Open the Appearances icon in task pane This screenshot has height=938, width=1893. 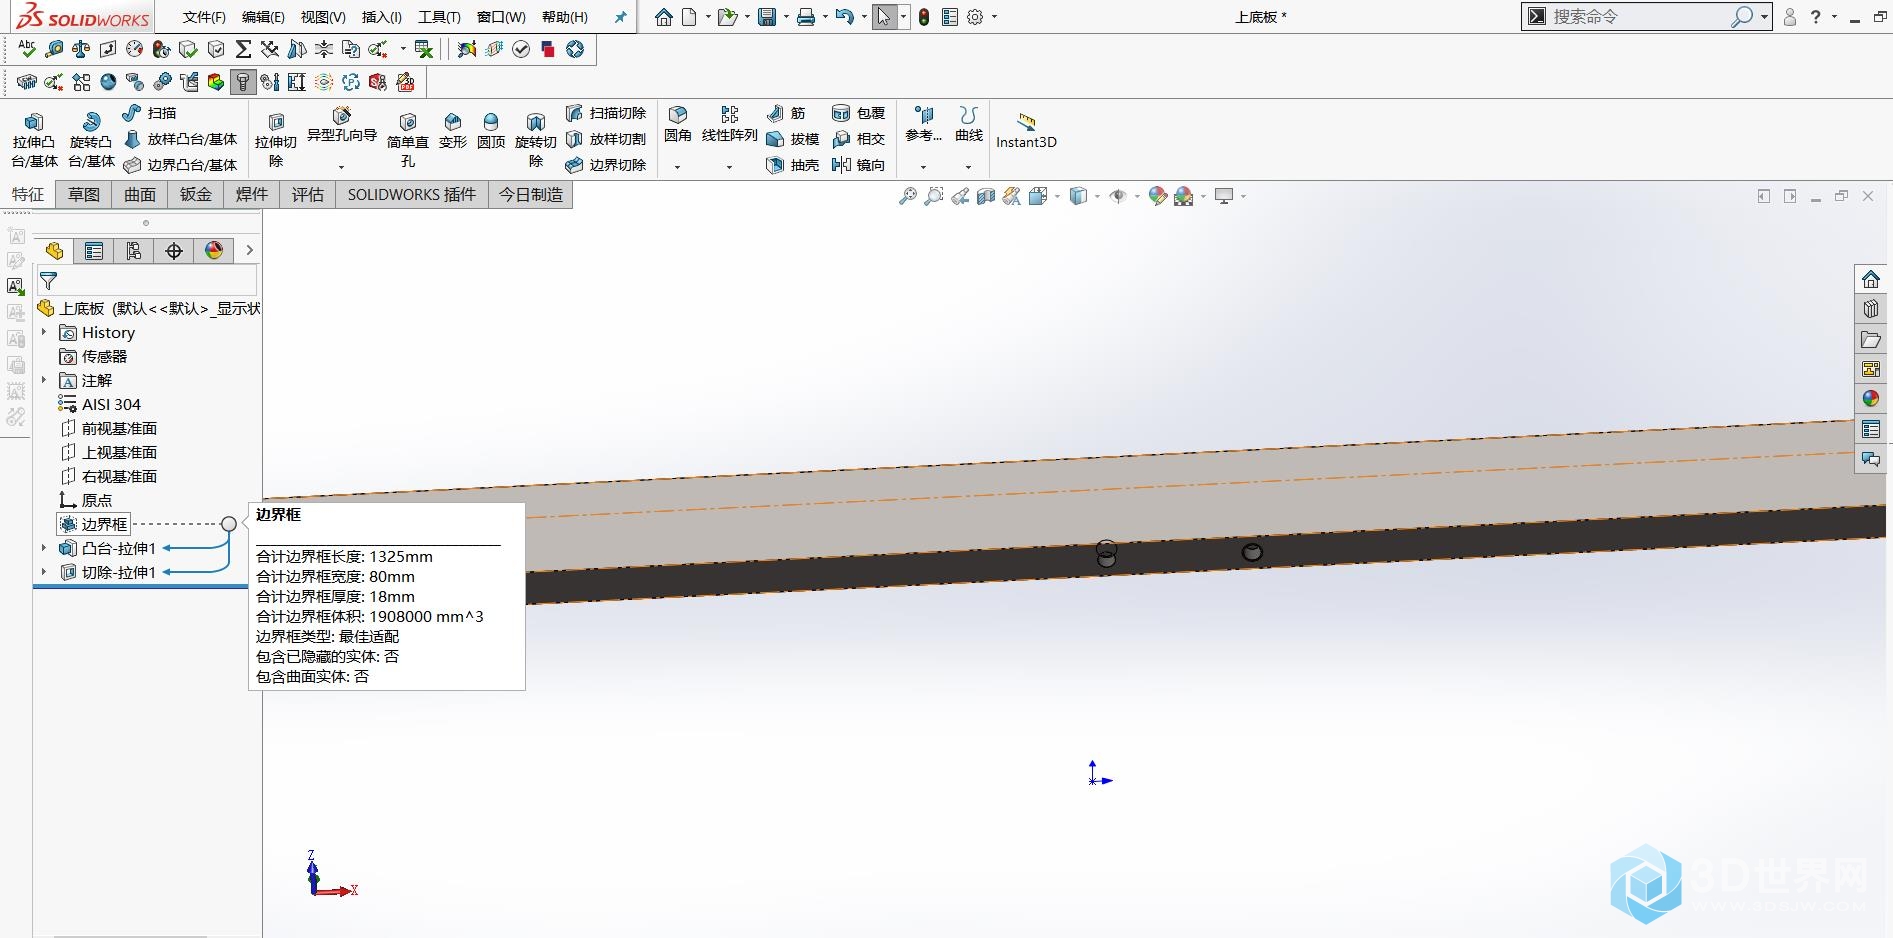1871,399
